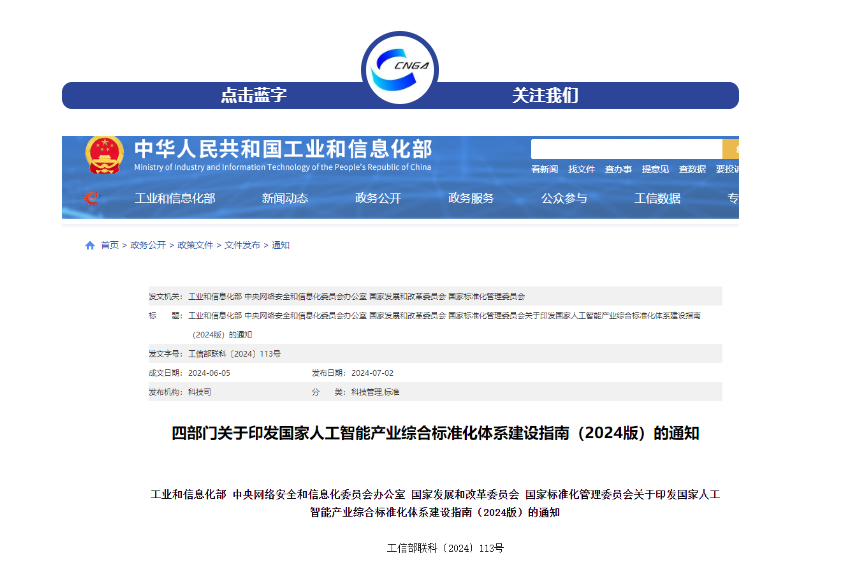Image resolution: width=843 pixels, height=565 pixels.
Task: Click the centered document number below the subtitle
Action: (445, 548)
